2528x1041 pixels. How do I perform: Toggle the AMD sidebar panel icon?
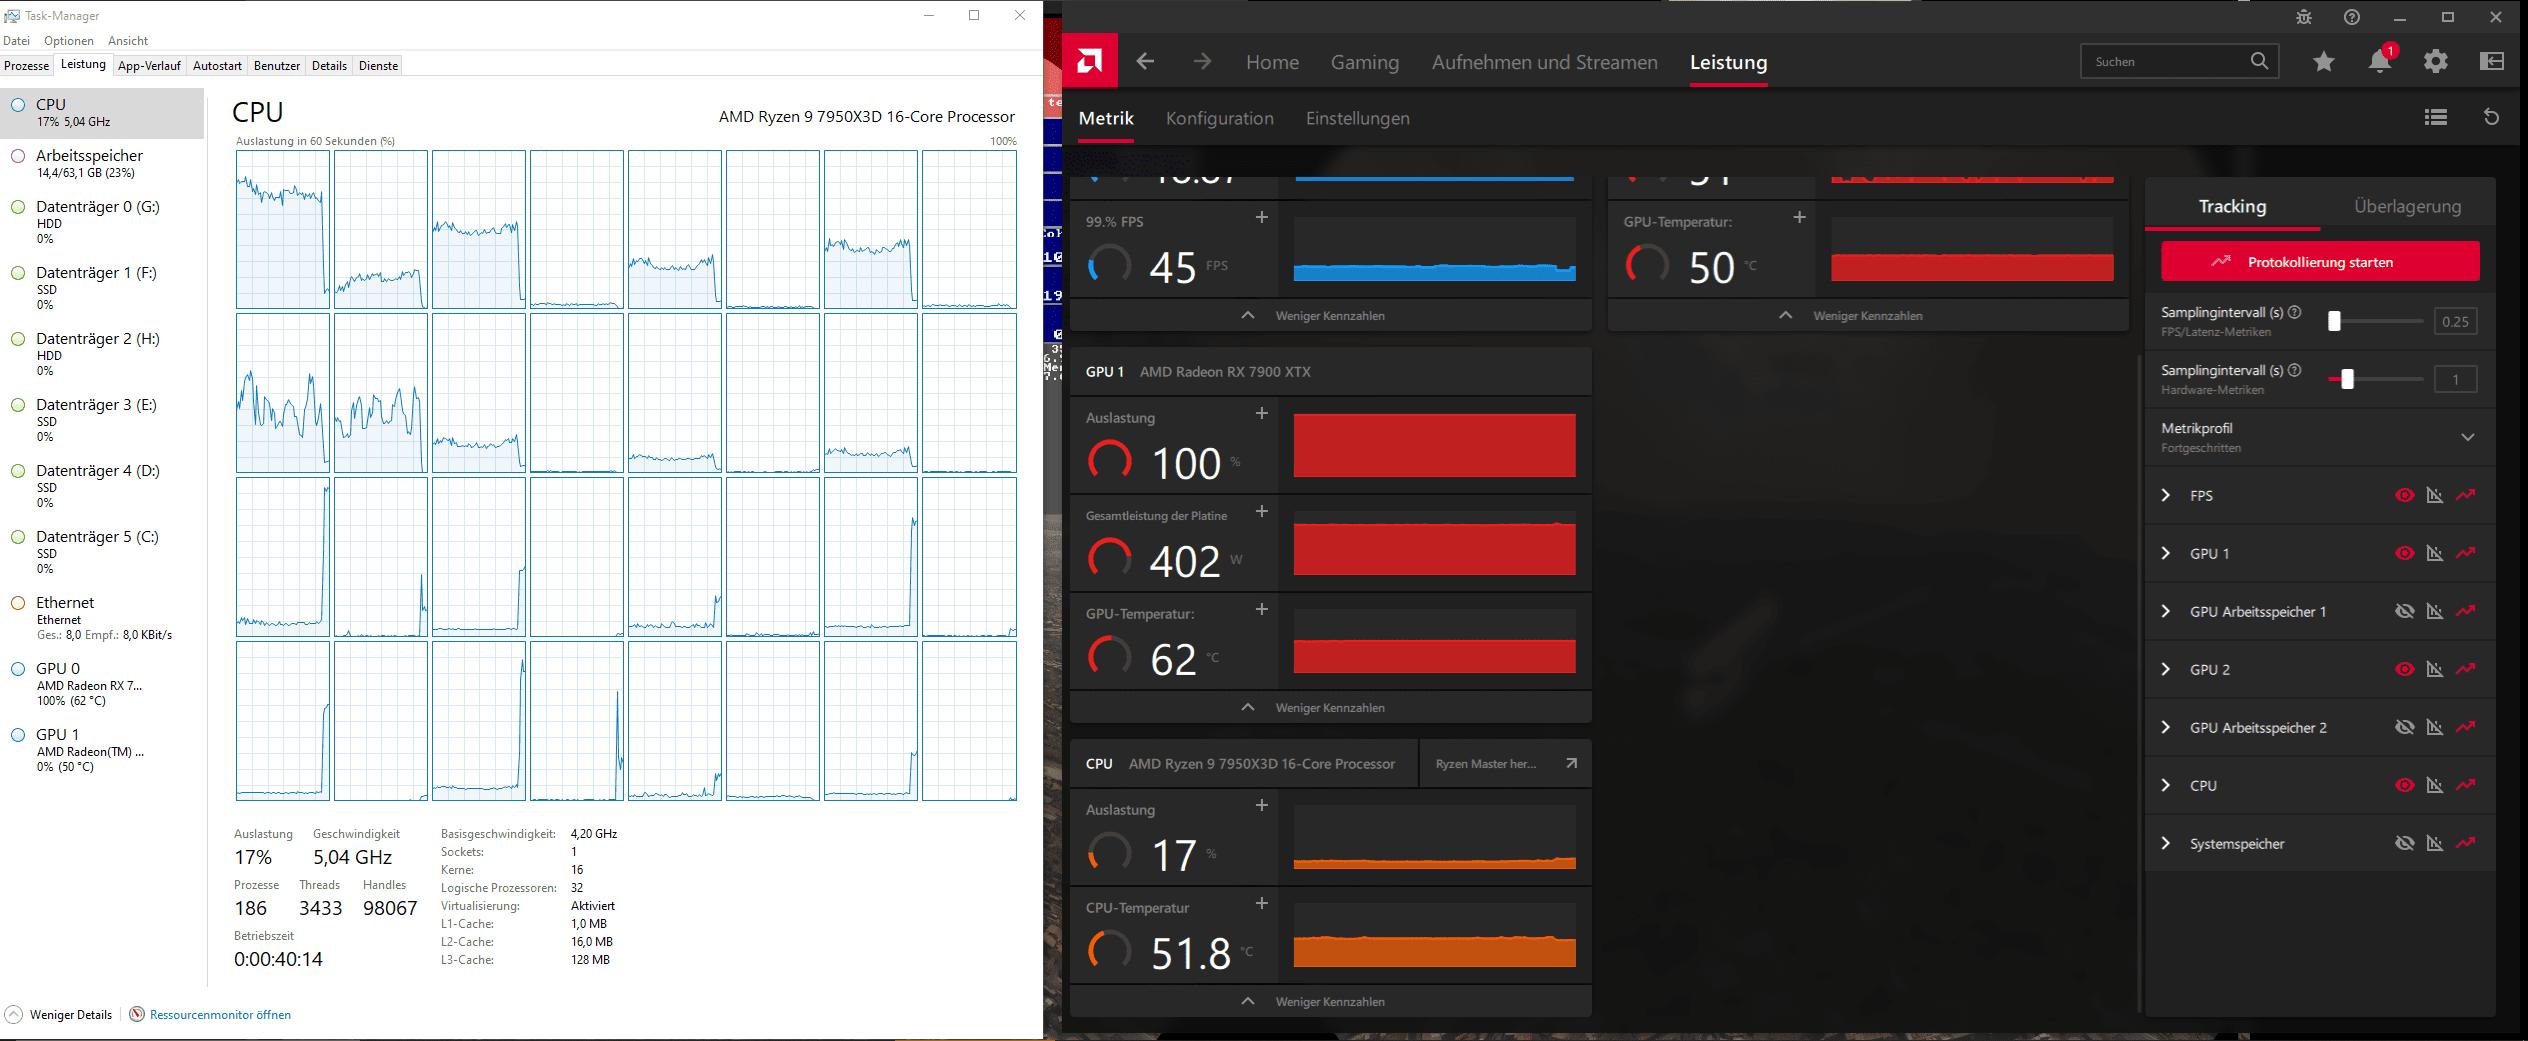(x=2492, y=62)
